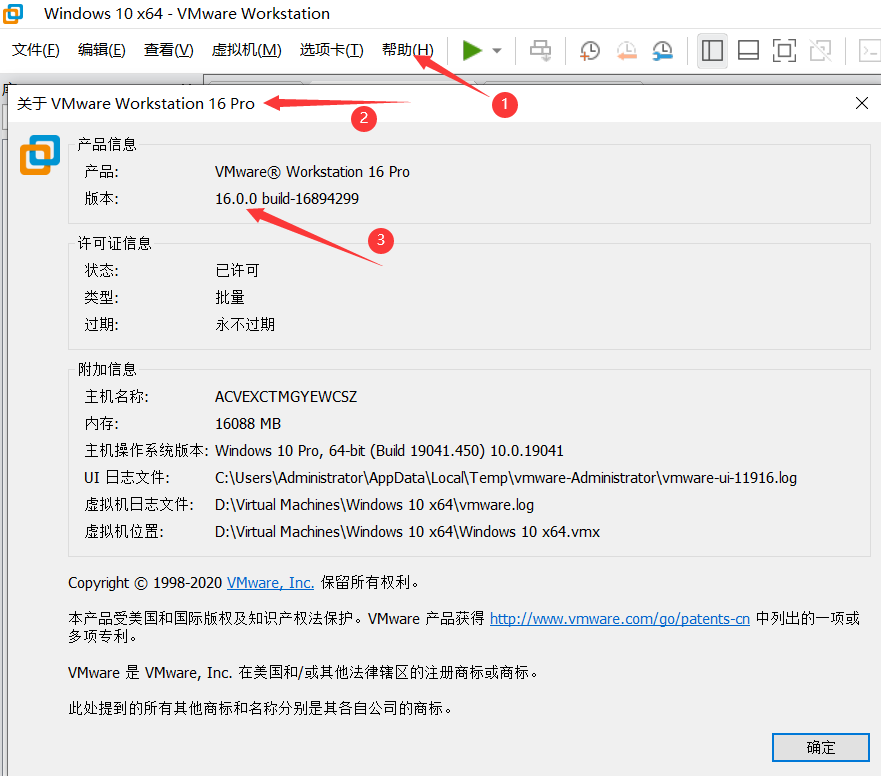Click the VMware Workstation title bar logo
The image size is (881, 776).
(13, 13)
